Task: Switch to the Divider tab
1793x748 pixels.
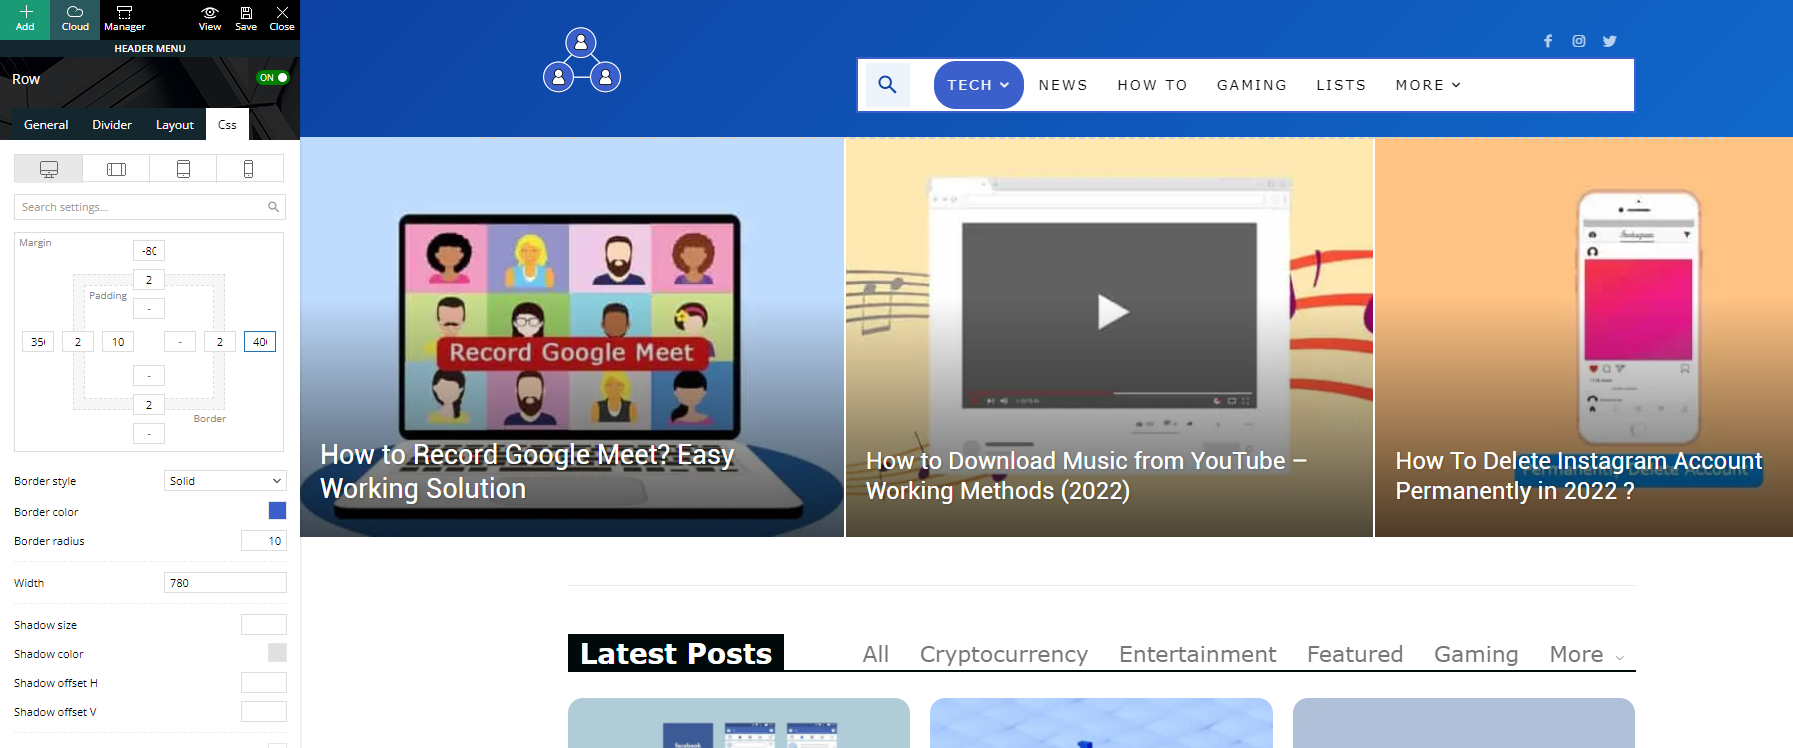Action: point(112,125)
